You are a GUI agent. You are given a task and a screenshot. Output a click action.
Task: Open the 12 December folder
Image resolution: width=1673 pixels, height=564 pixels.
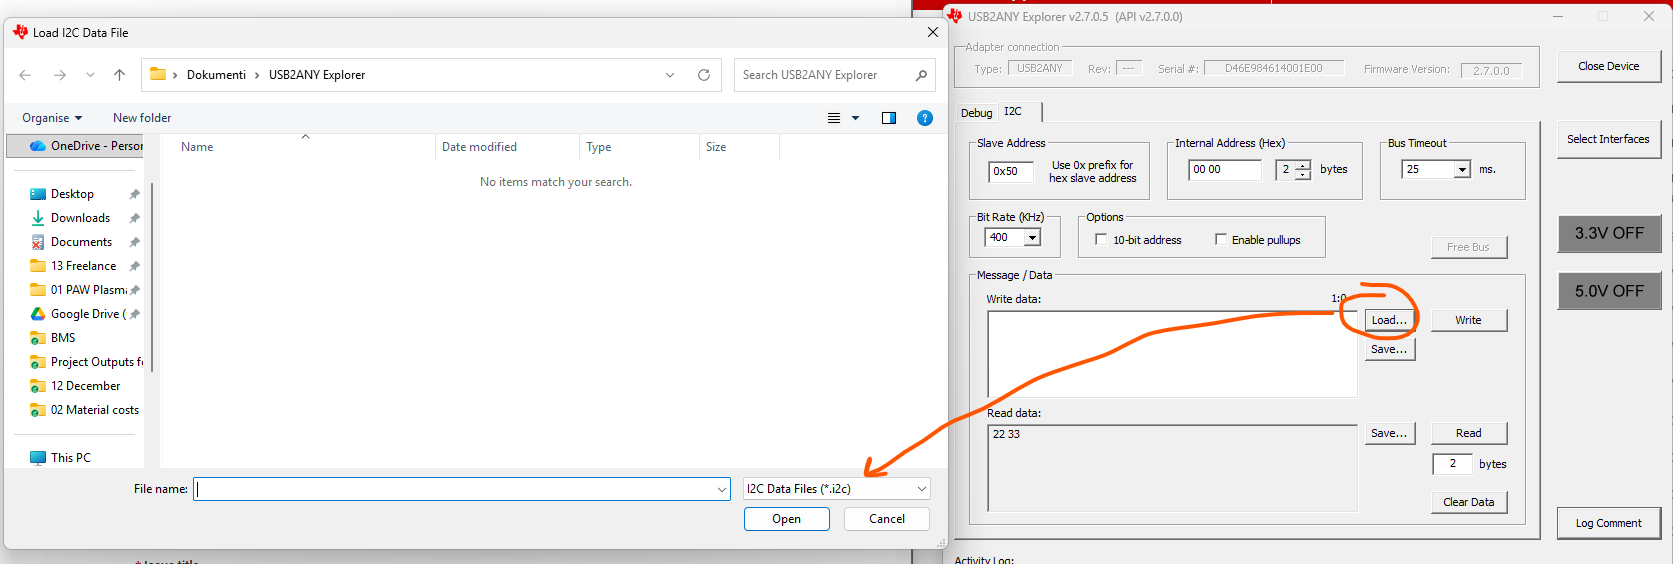(x=85, y=386)
